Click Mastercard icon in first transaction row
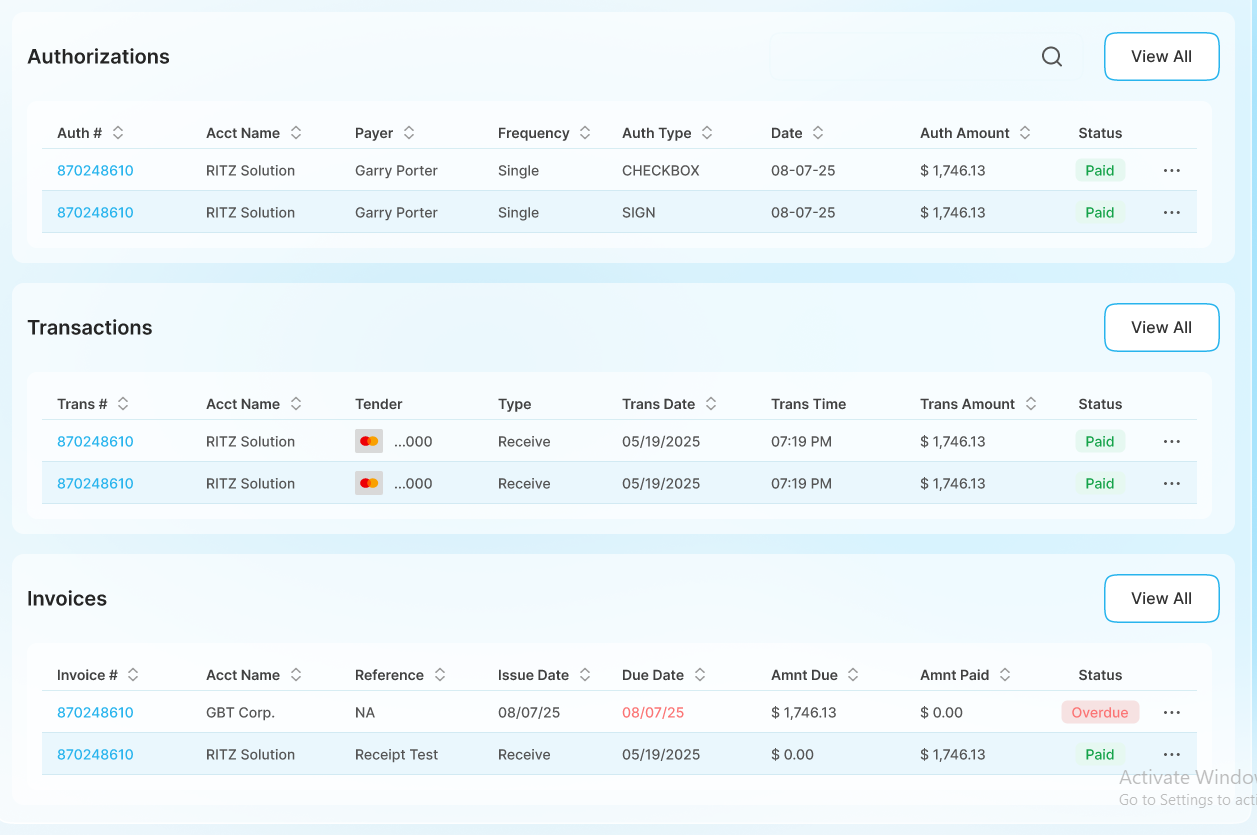Viewport: 1257px width, 835px height. click(x=369, y=442)
